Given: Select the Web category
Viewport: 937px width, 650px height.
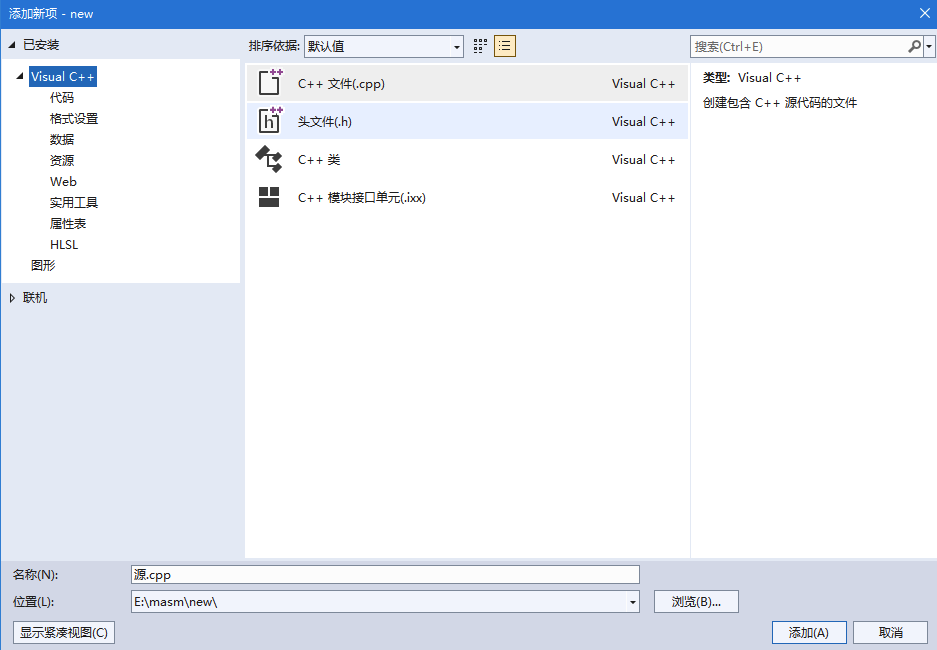Looking at the screenshot, I should tap(63, 181).
